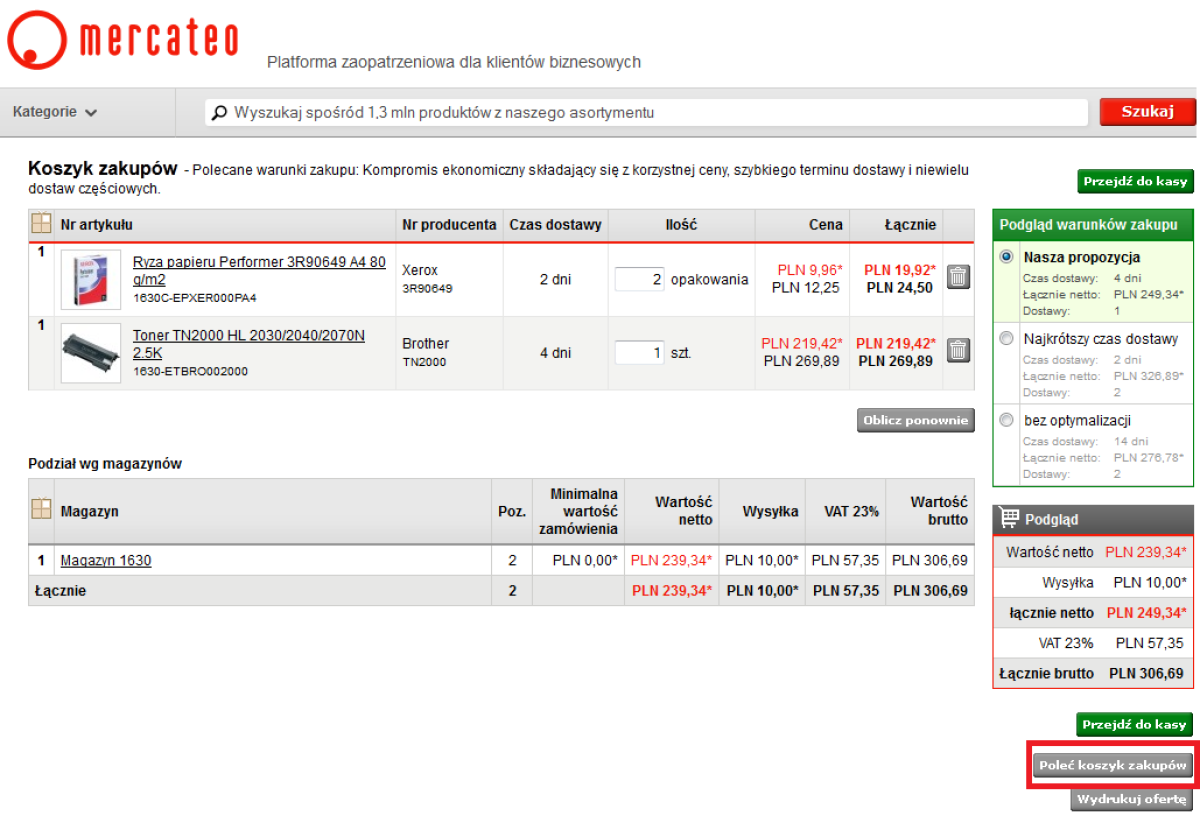Click the search magnifier icon

point(219,112)
